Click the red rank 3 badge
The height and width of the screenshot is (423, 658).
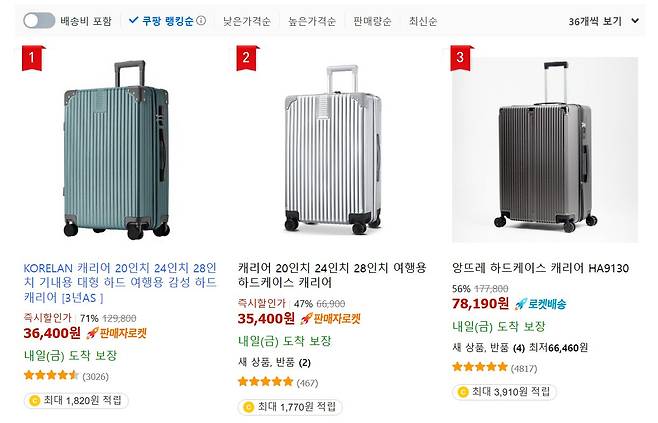coord(460,58)
